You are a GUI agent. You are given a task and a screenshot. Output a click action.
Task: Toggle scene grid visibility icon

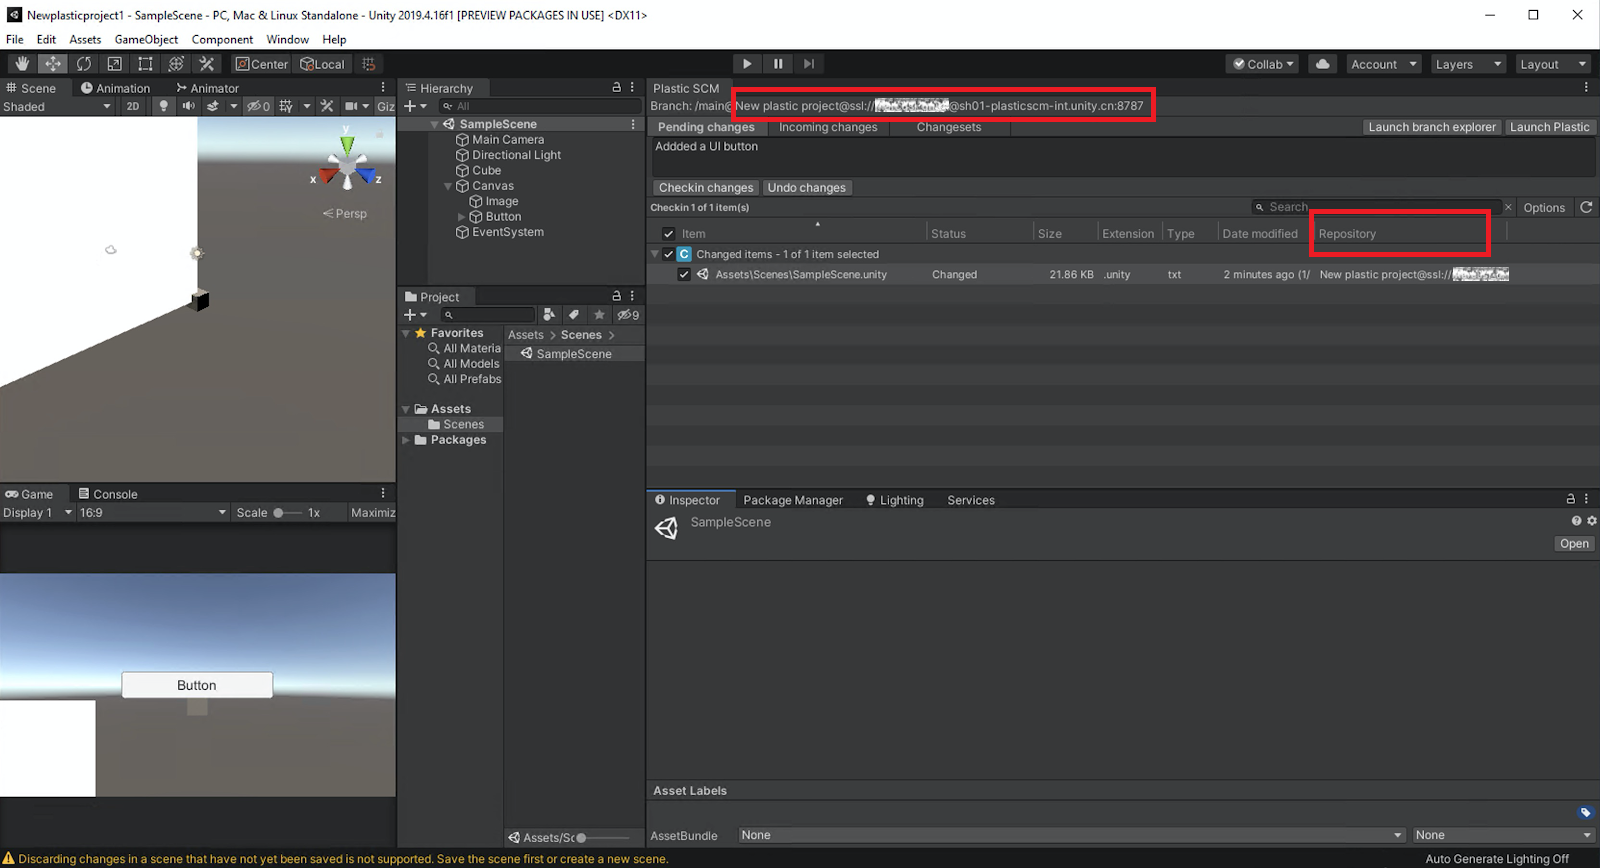click(286, 106)
